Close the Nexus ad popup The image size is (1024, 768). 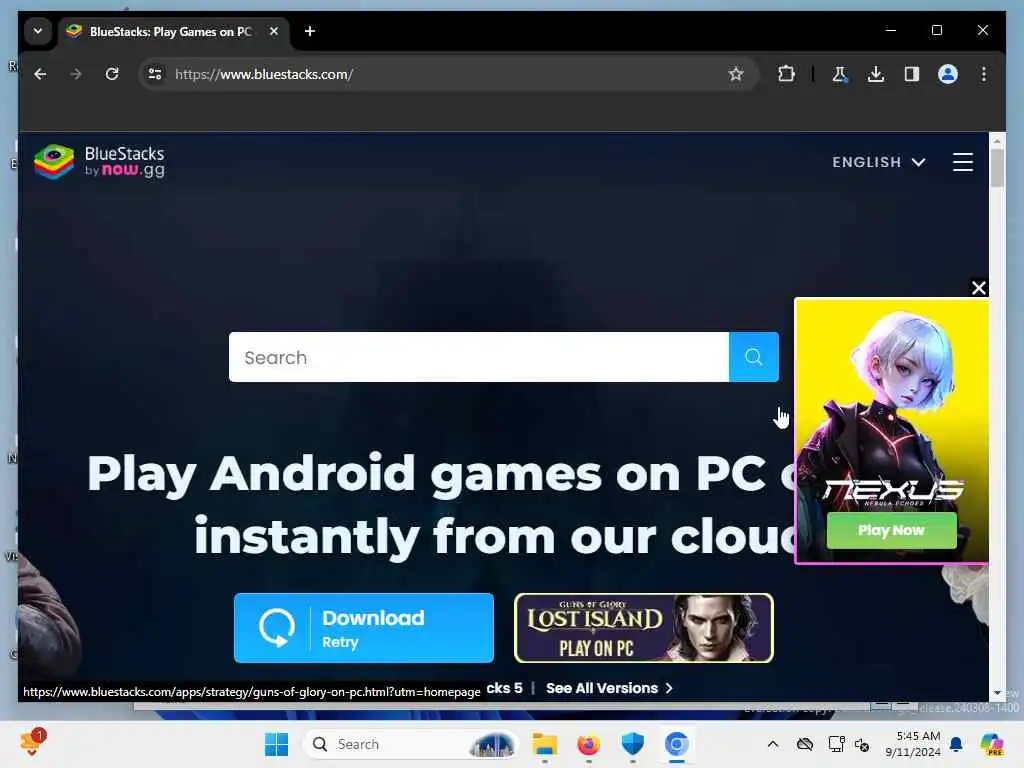pyautogui.click(x=978, y=288)
